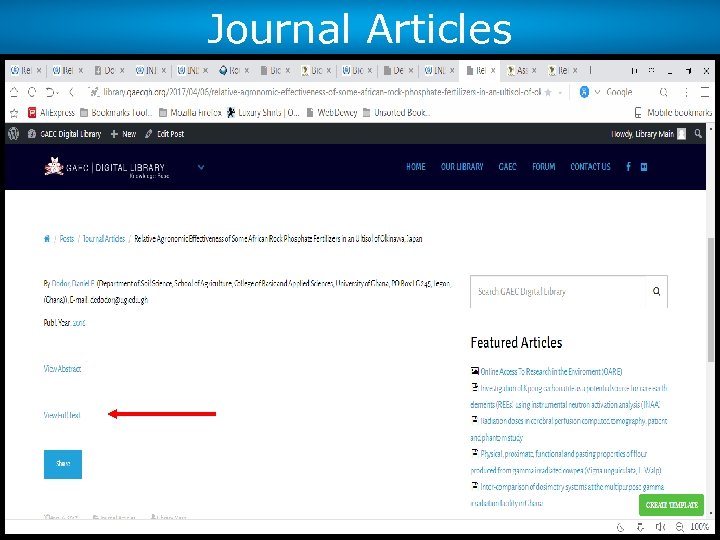Open the View Full Text link
This screenshot has height=540, width=720.
click(x=62, y=415)
